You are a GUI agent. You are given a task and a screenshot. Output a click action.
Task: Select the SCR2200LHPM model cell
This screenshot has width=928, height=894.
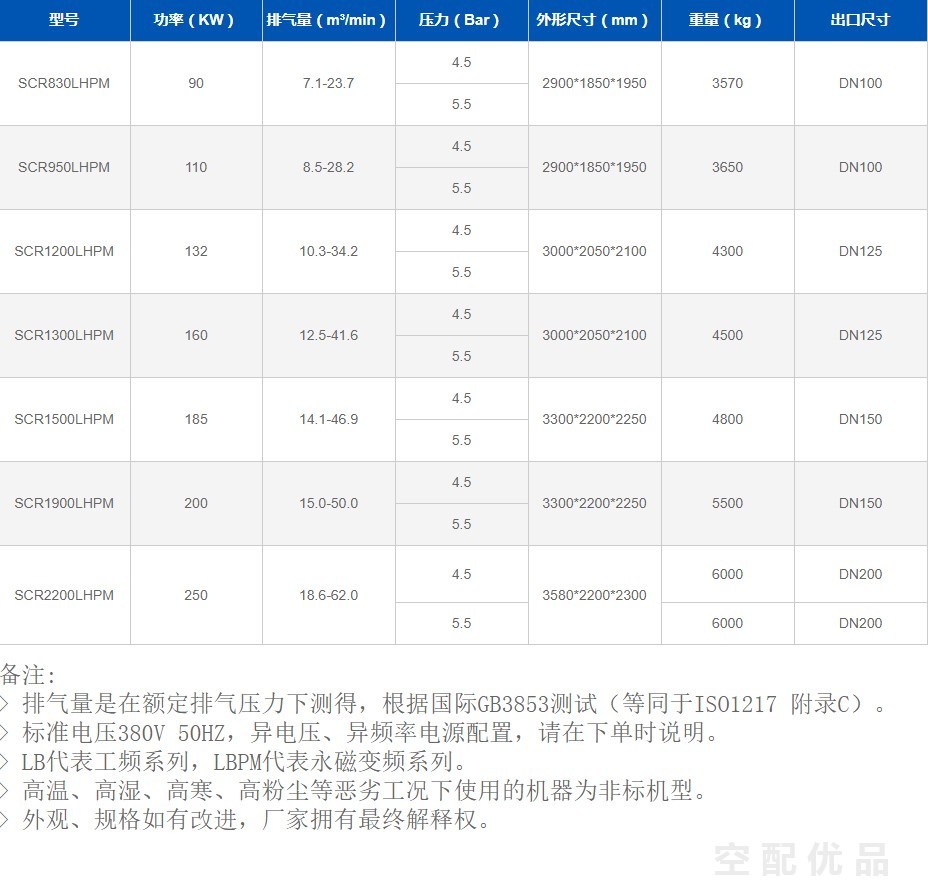pos(64,595)
